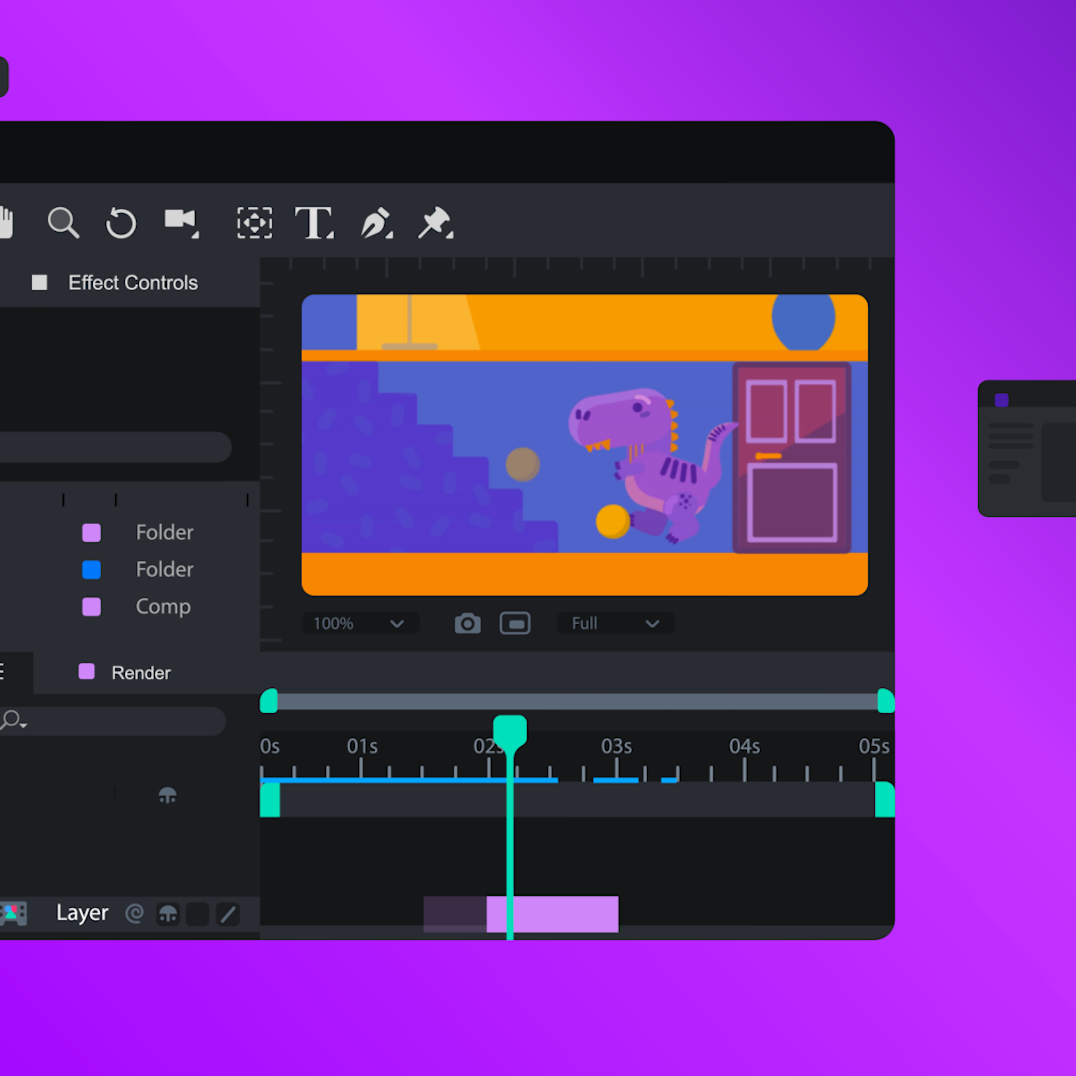Switch to the Effect Controls panel
The height and width of the screenshot is (1076, 1076).
(132, 282)
